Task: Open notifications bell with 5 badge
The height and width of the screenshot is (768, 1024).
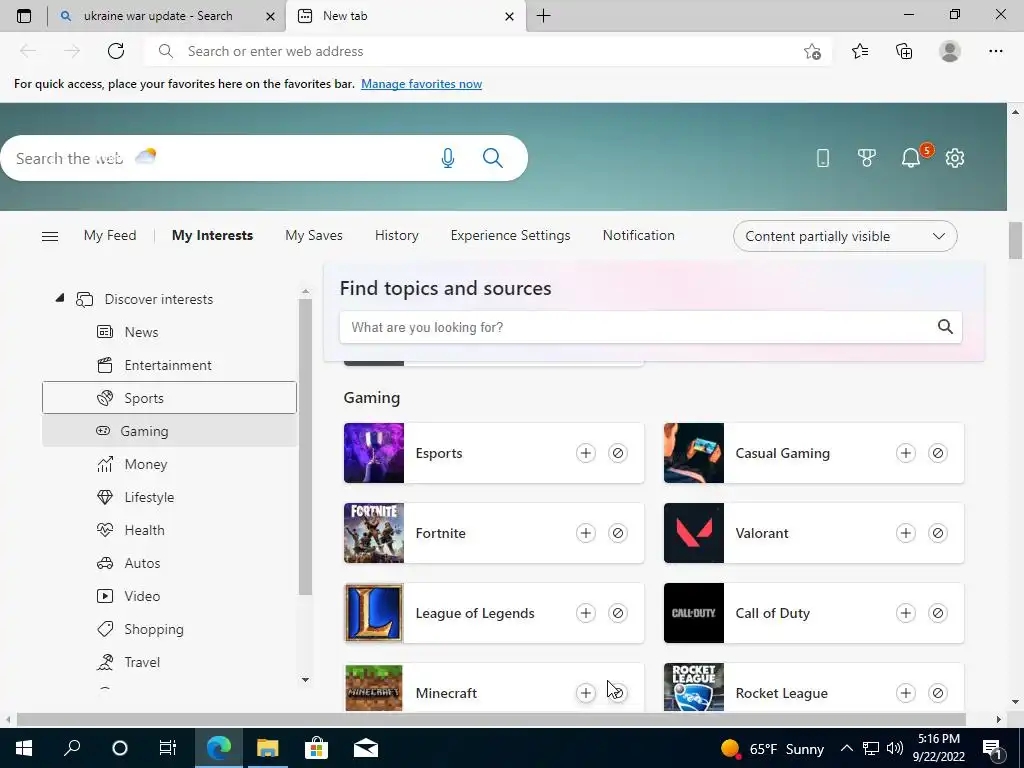Action: [912, 157]
